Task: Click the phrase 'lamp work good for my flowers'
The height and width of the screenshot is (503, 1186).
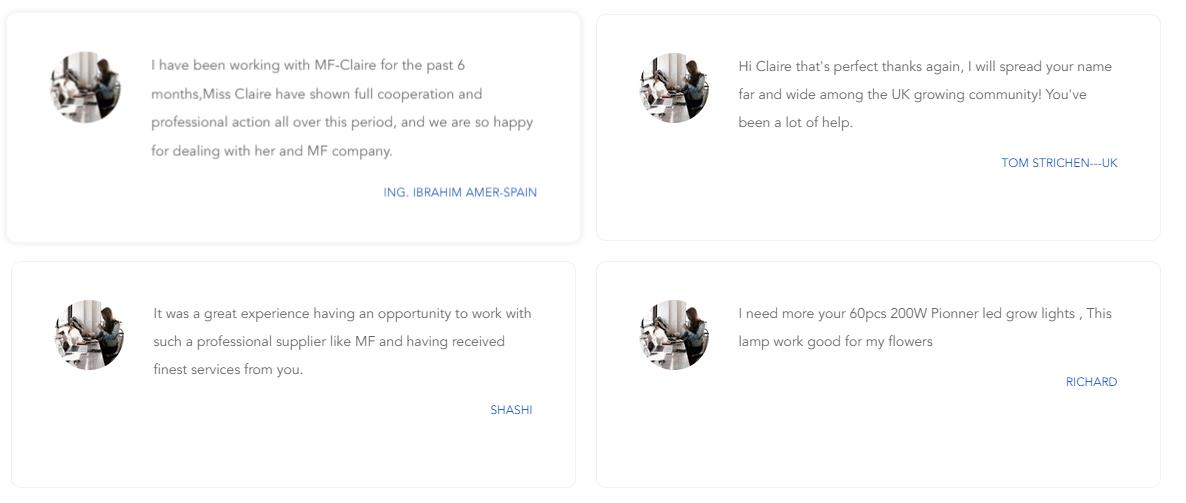Action: 836,342
